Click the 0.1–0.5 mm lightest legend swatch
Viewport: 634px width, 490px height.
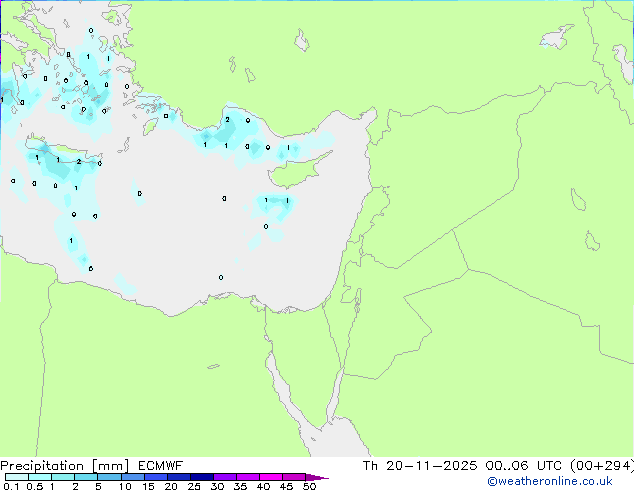(17, 477)
